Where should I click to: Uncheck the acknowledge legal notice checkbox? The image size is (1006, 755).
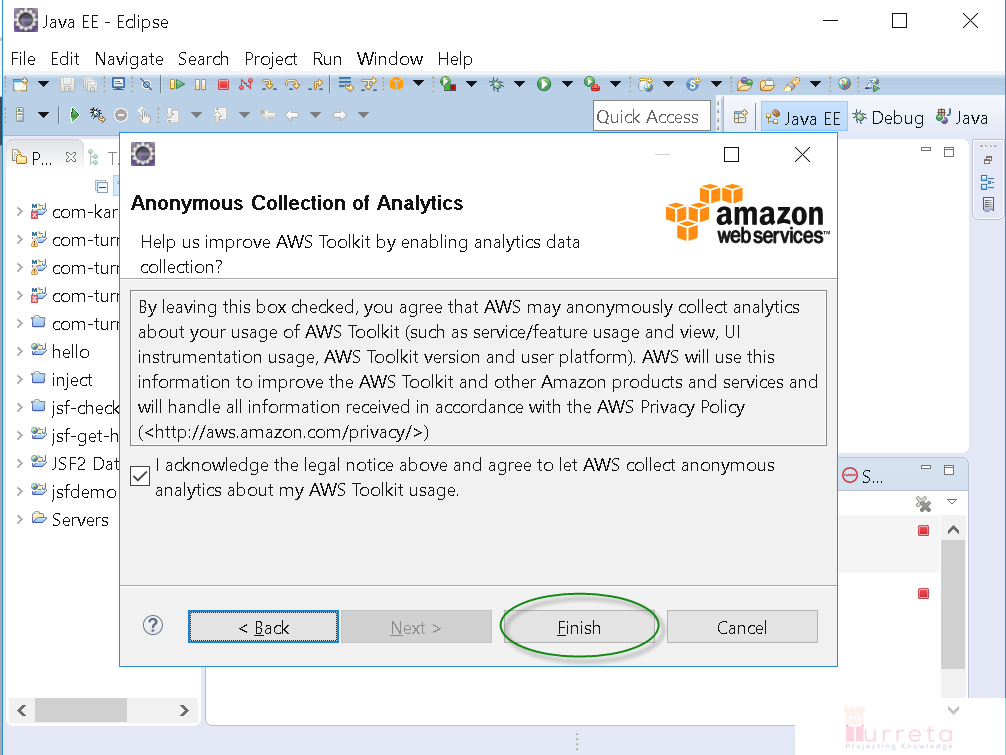140,476
